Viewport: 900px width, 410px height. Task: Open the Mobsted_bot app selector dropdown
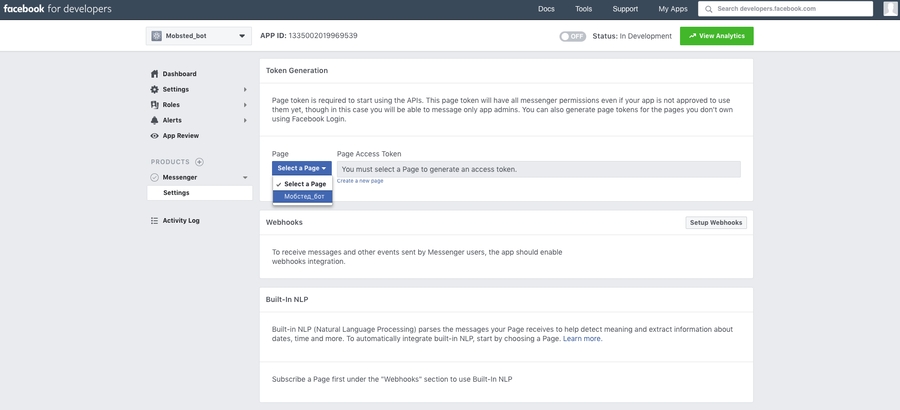click(199, 36)
